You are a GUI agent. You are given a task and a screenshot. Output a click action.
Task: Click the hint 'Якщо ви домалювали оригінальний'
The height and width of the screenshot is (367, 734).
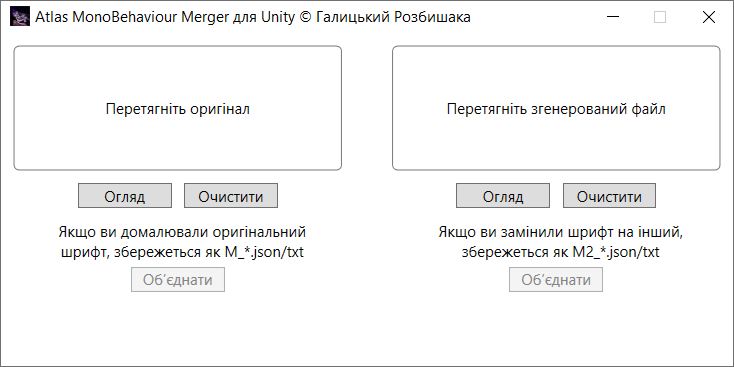tap(182, 232)
